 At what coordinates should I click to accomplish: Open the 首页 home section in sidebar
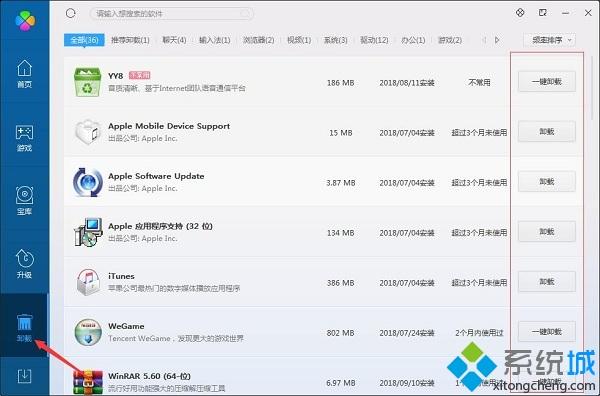pos(24,74)
